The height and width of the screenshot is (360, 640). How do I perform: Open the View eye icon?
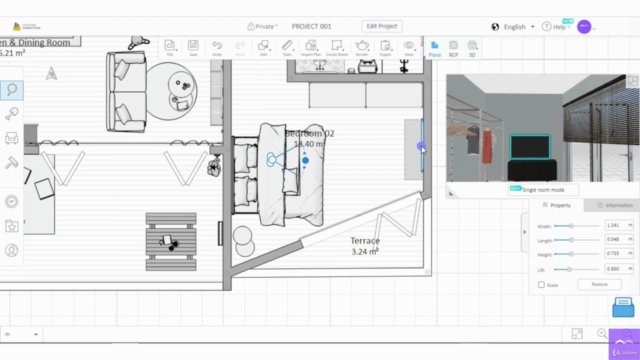409,48
